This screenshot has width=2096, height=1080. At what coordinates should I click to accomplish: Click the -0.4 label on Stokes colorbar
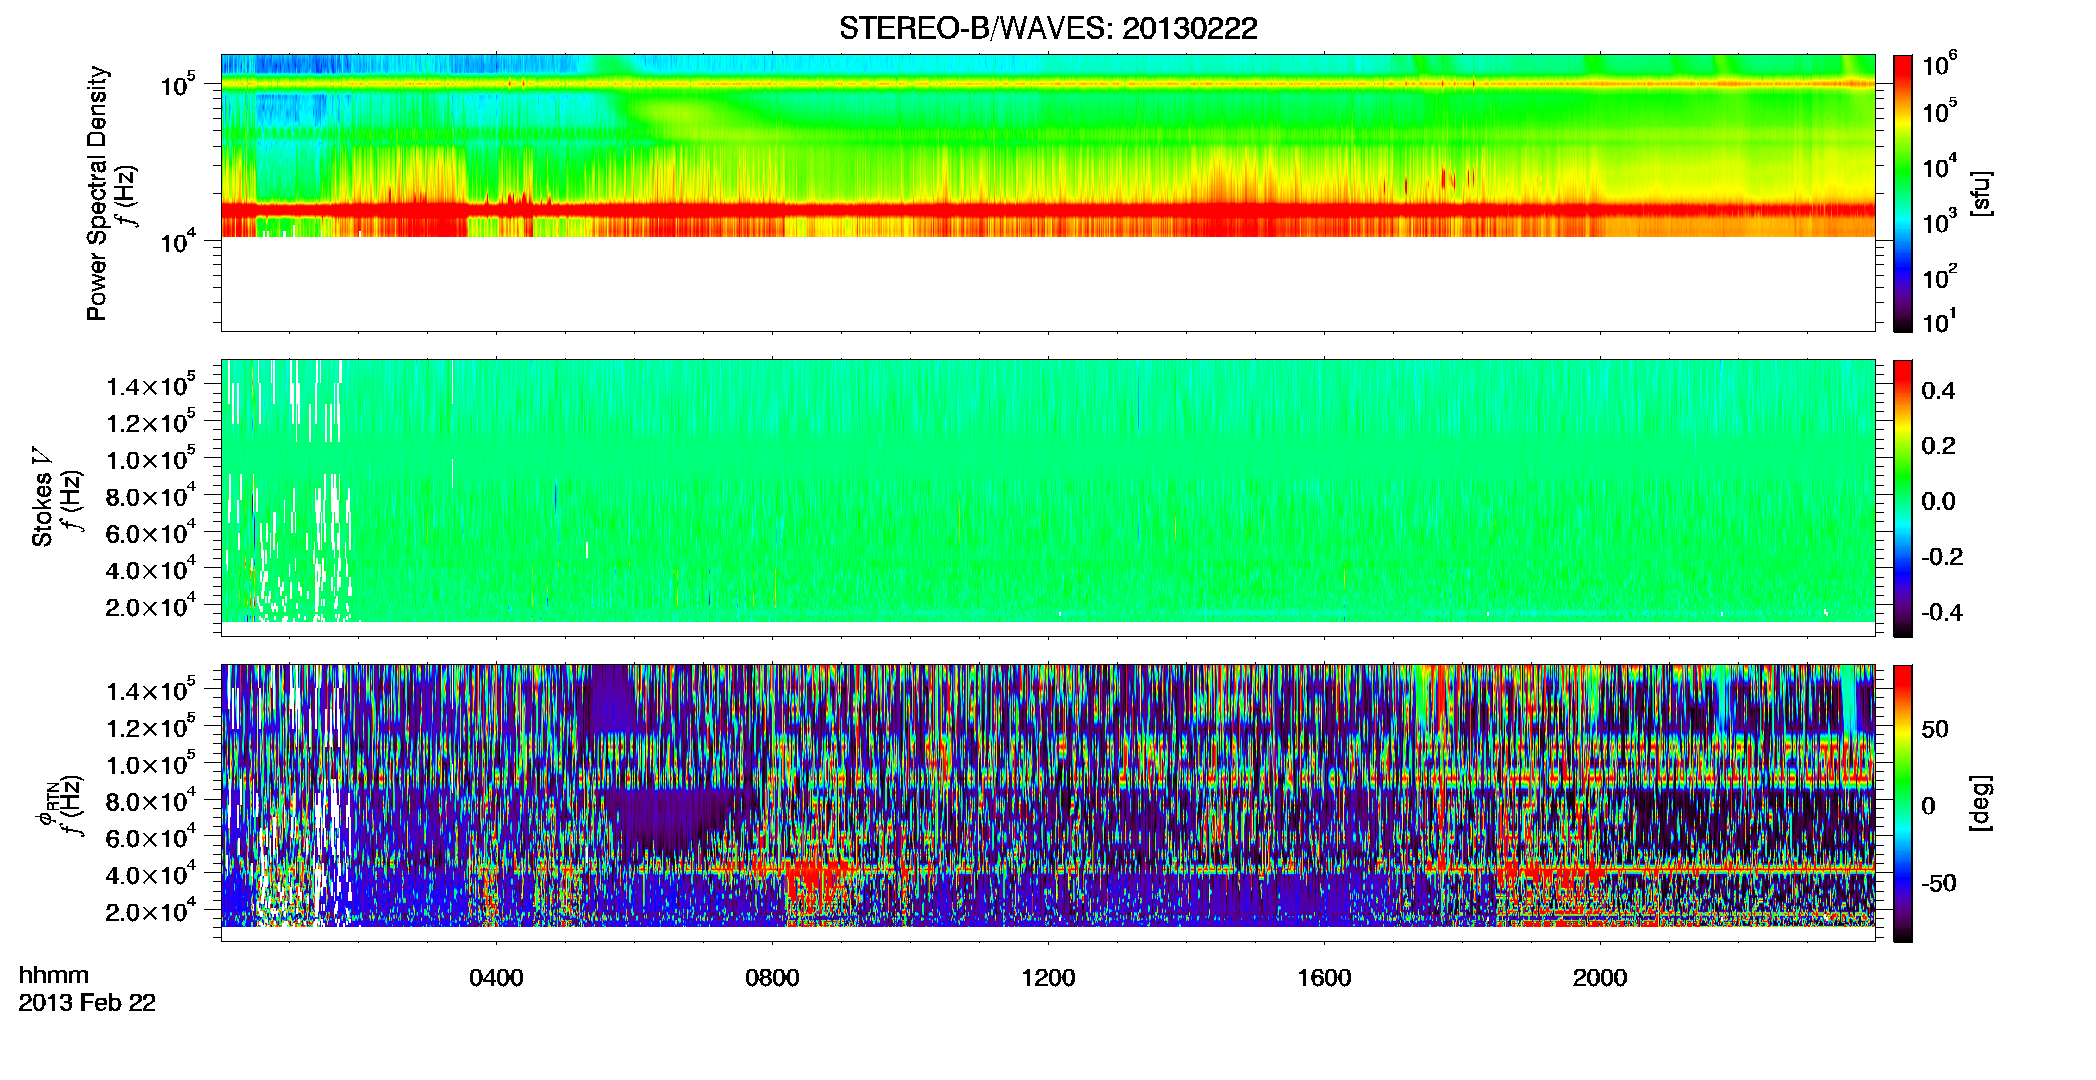click(1942, 612)
